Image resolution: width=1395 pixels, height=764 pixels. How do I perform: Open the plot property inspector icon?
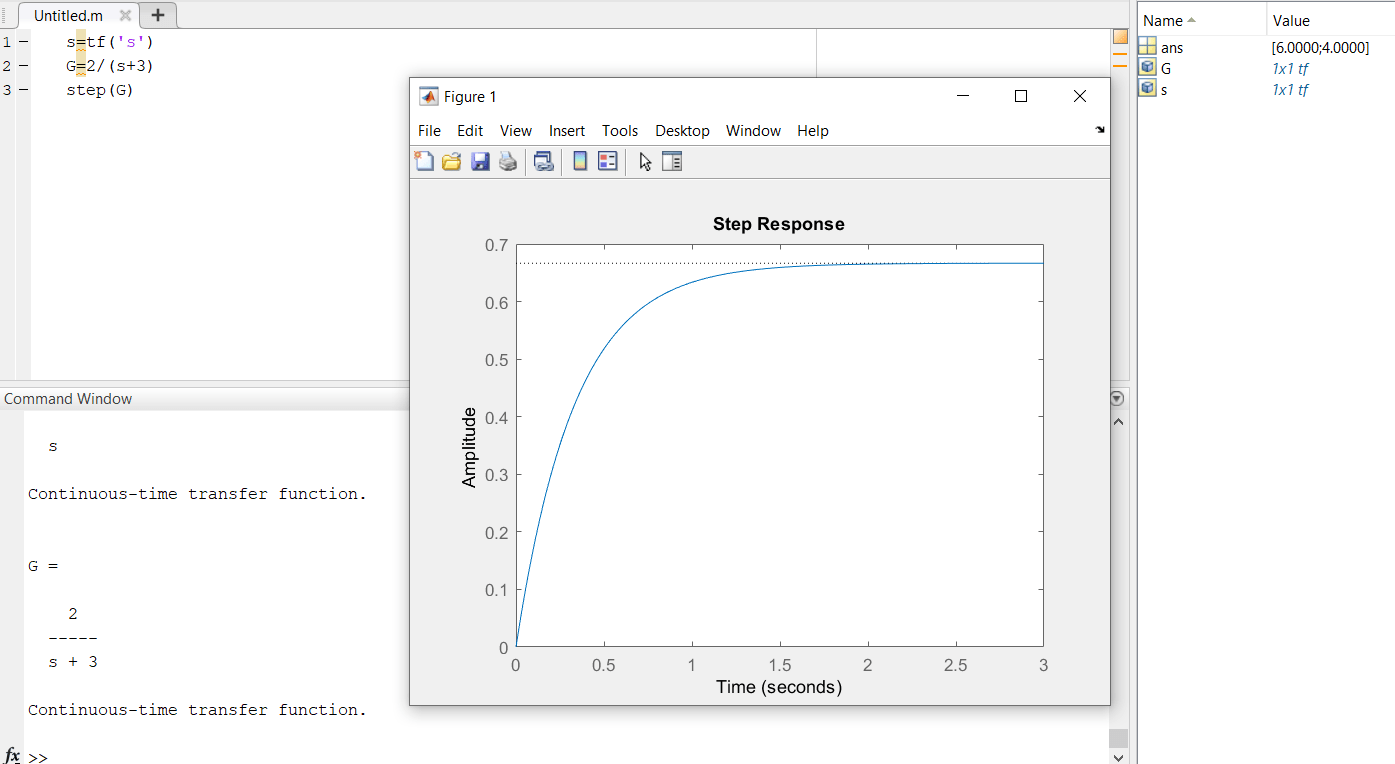[672, 161]
